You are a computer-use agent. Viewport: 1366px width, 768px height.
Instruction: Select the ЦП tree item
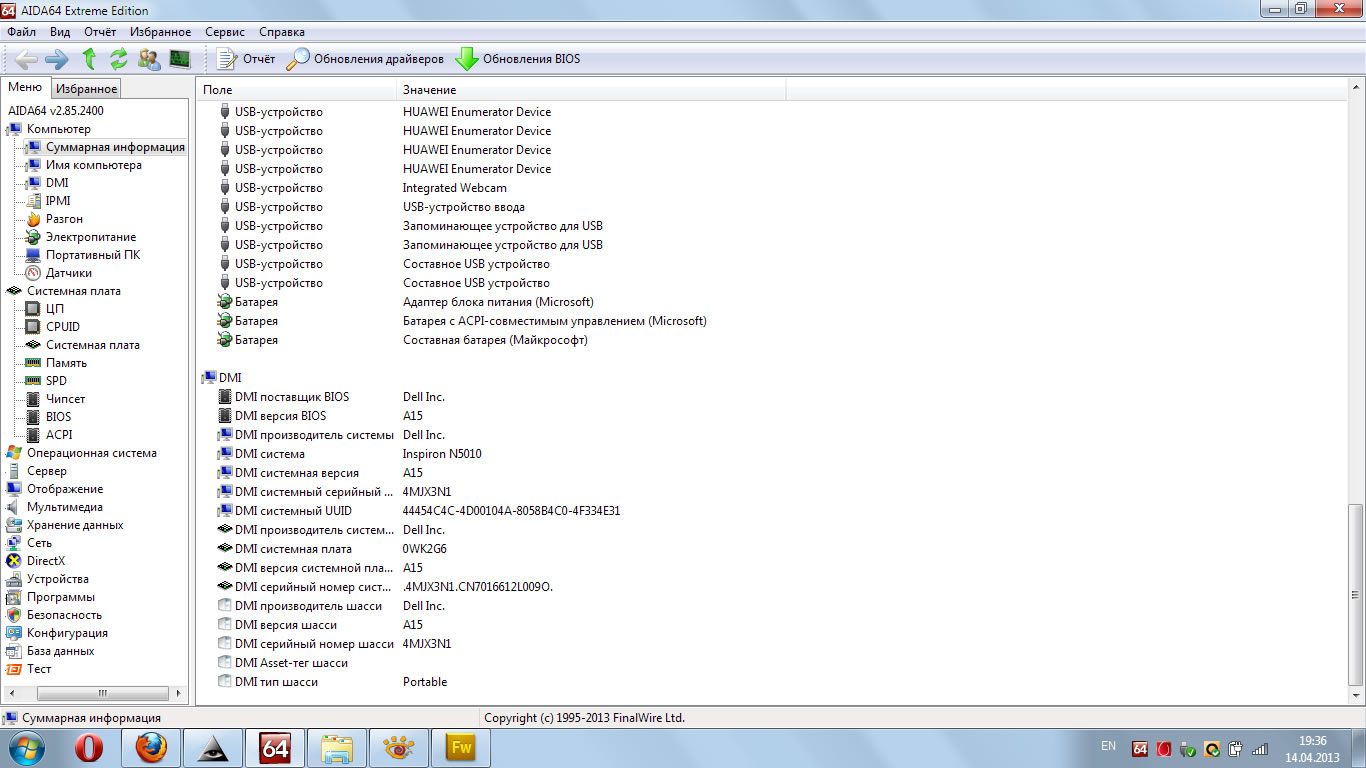[x=54, y=309]
